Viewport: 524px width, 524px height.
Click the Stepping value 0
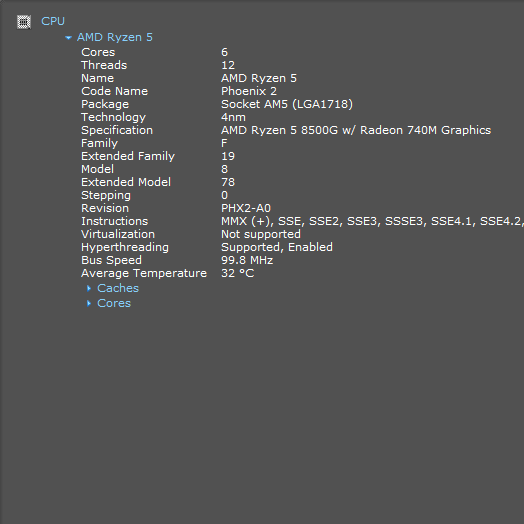pos(225,195)
